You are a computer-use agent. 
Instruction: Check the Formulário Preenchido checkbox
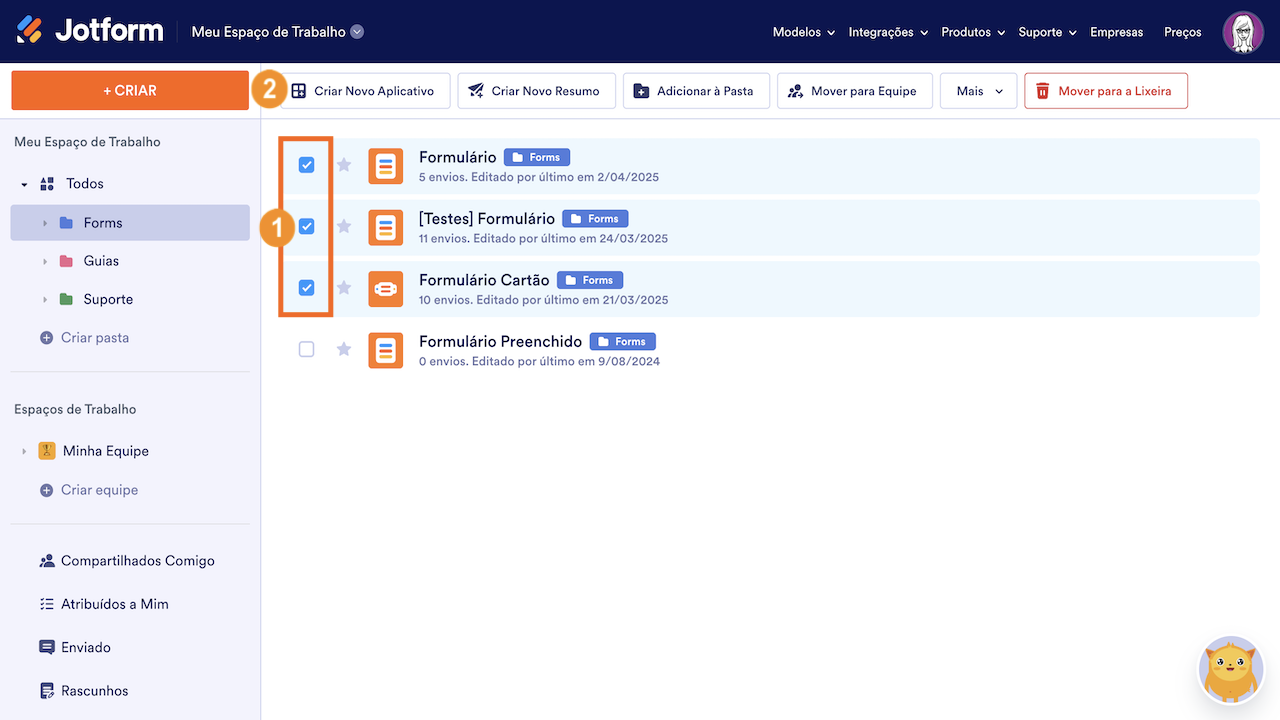306,350
